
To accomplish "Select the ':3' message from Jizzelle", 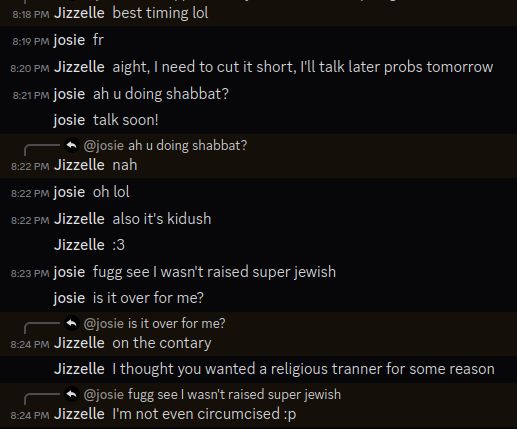I will tap(119, 245).
